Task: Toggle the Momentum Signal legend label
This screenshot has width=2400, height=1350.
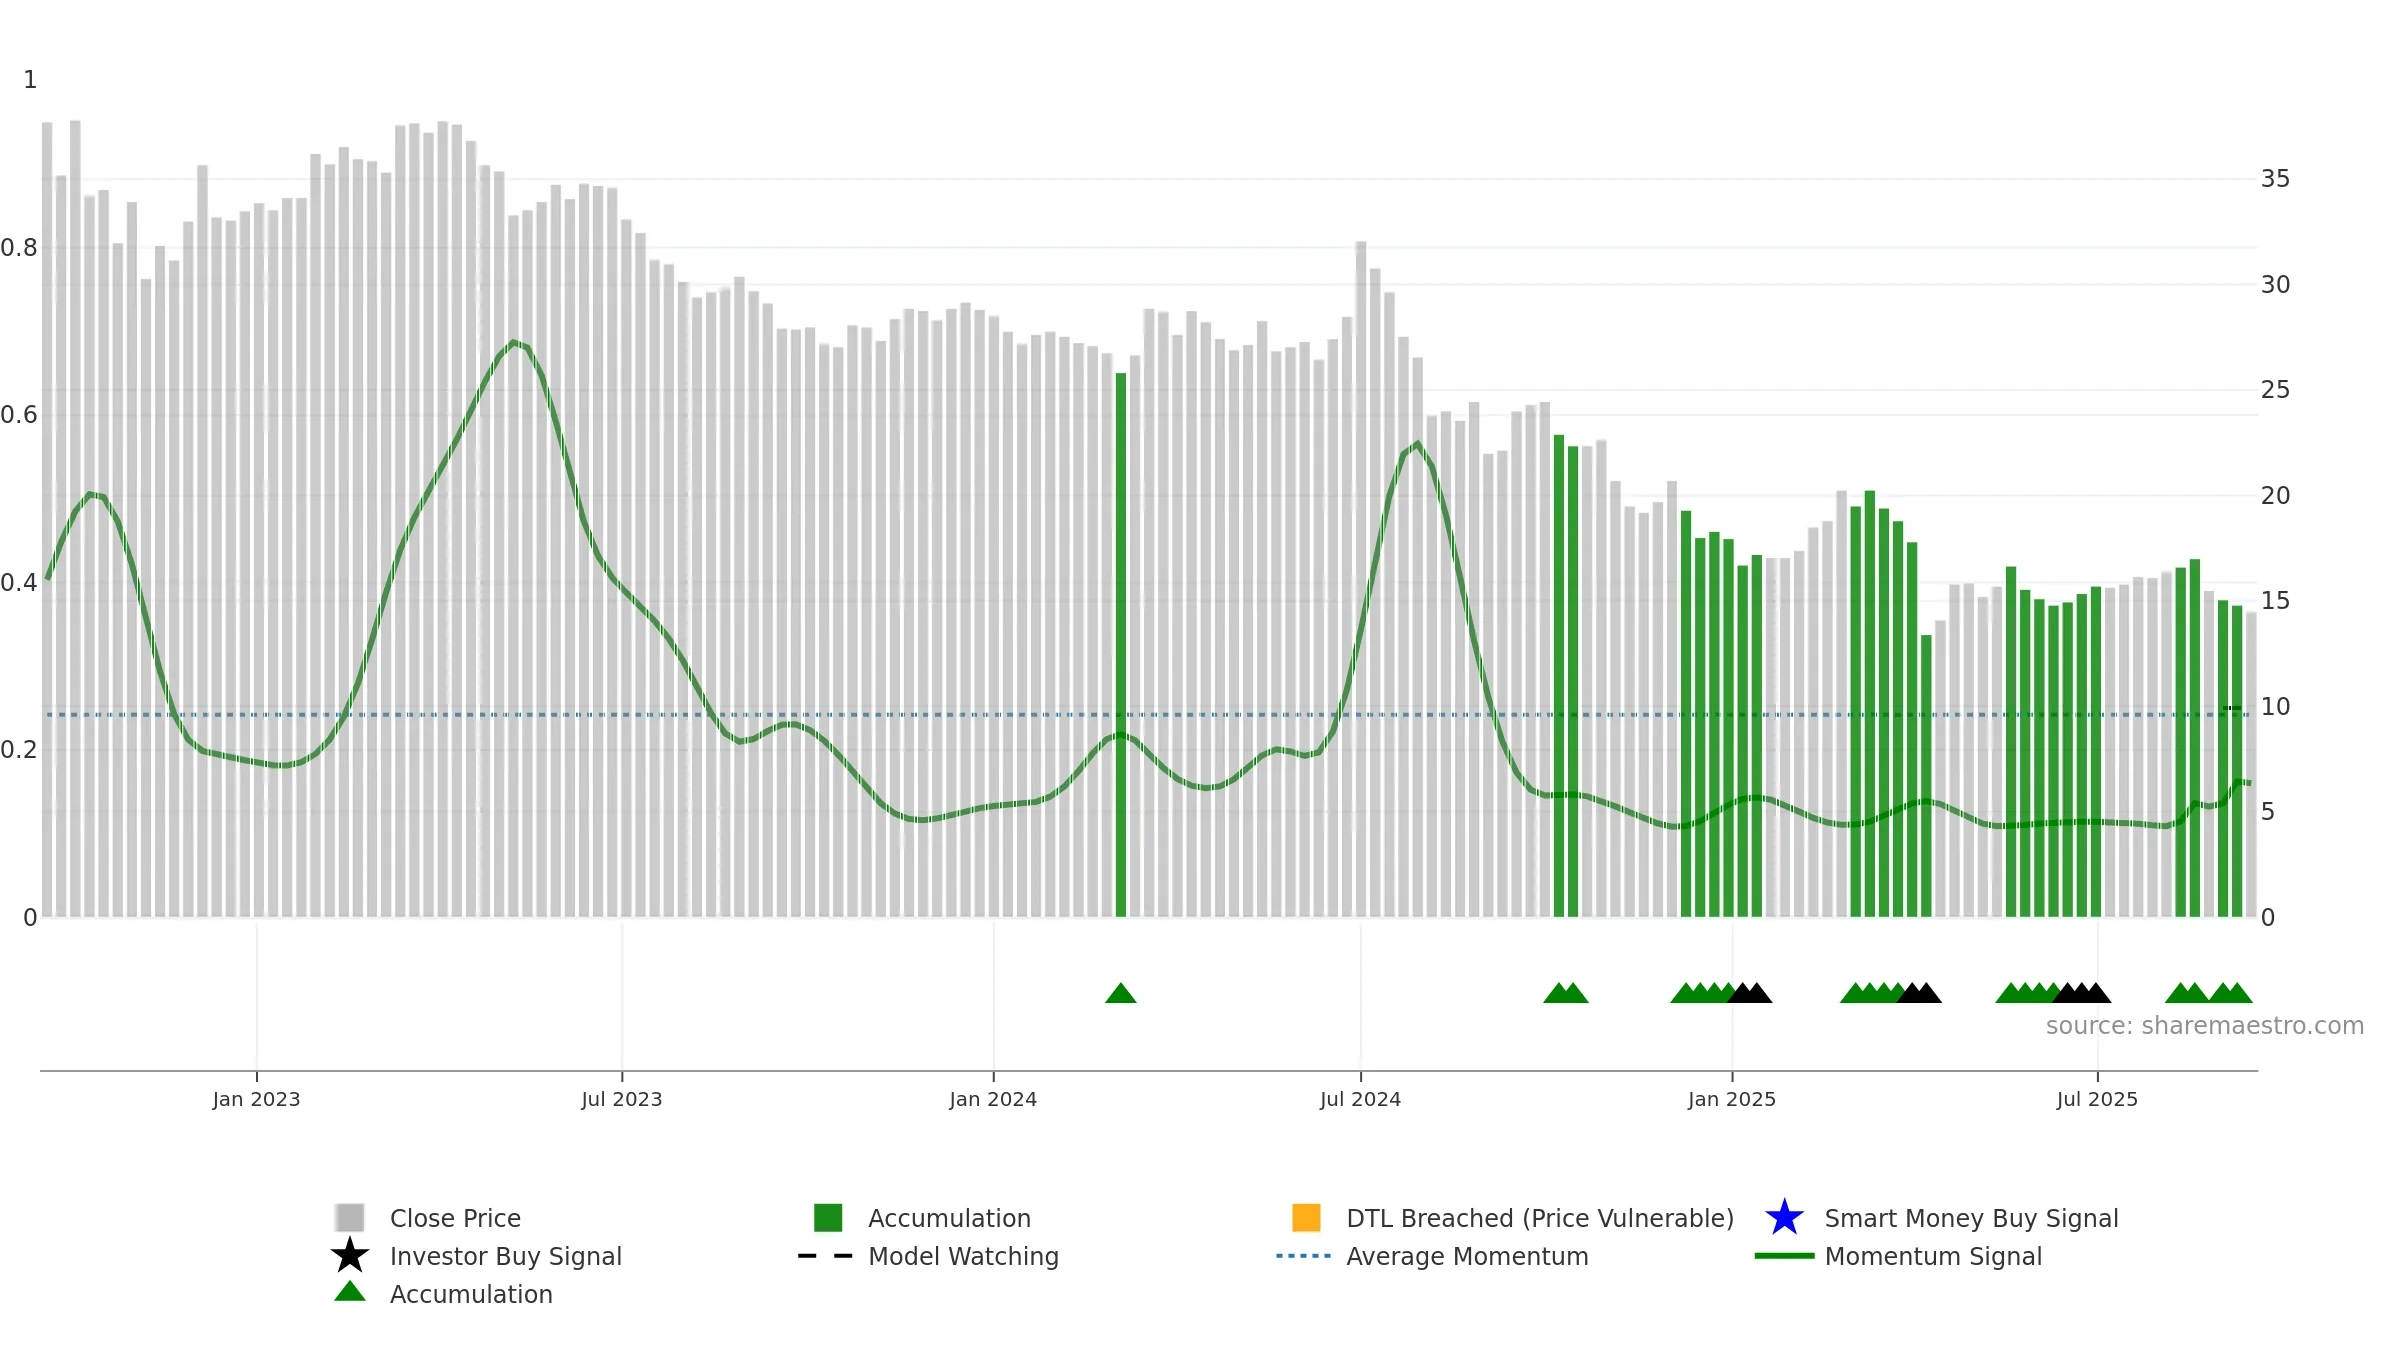Action: (1933, 1256)
